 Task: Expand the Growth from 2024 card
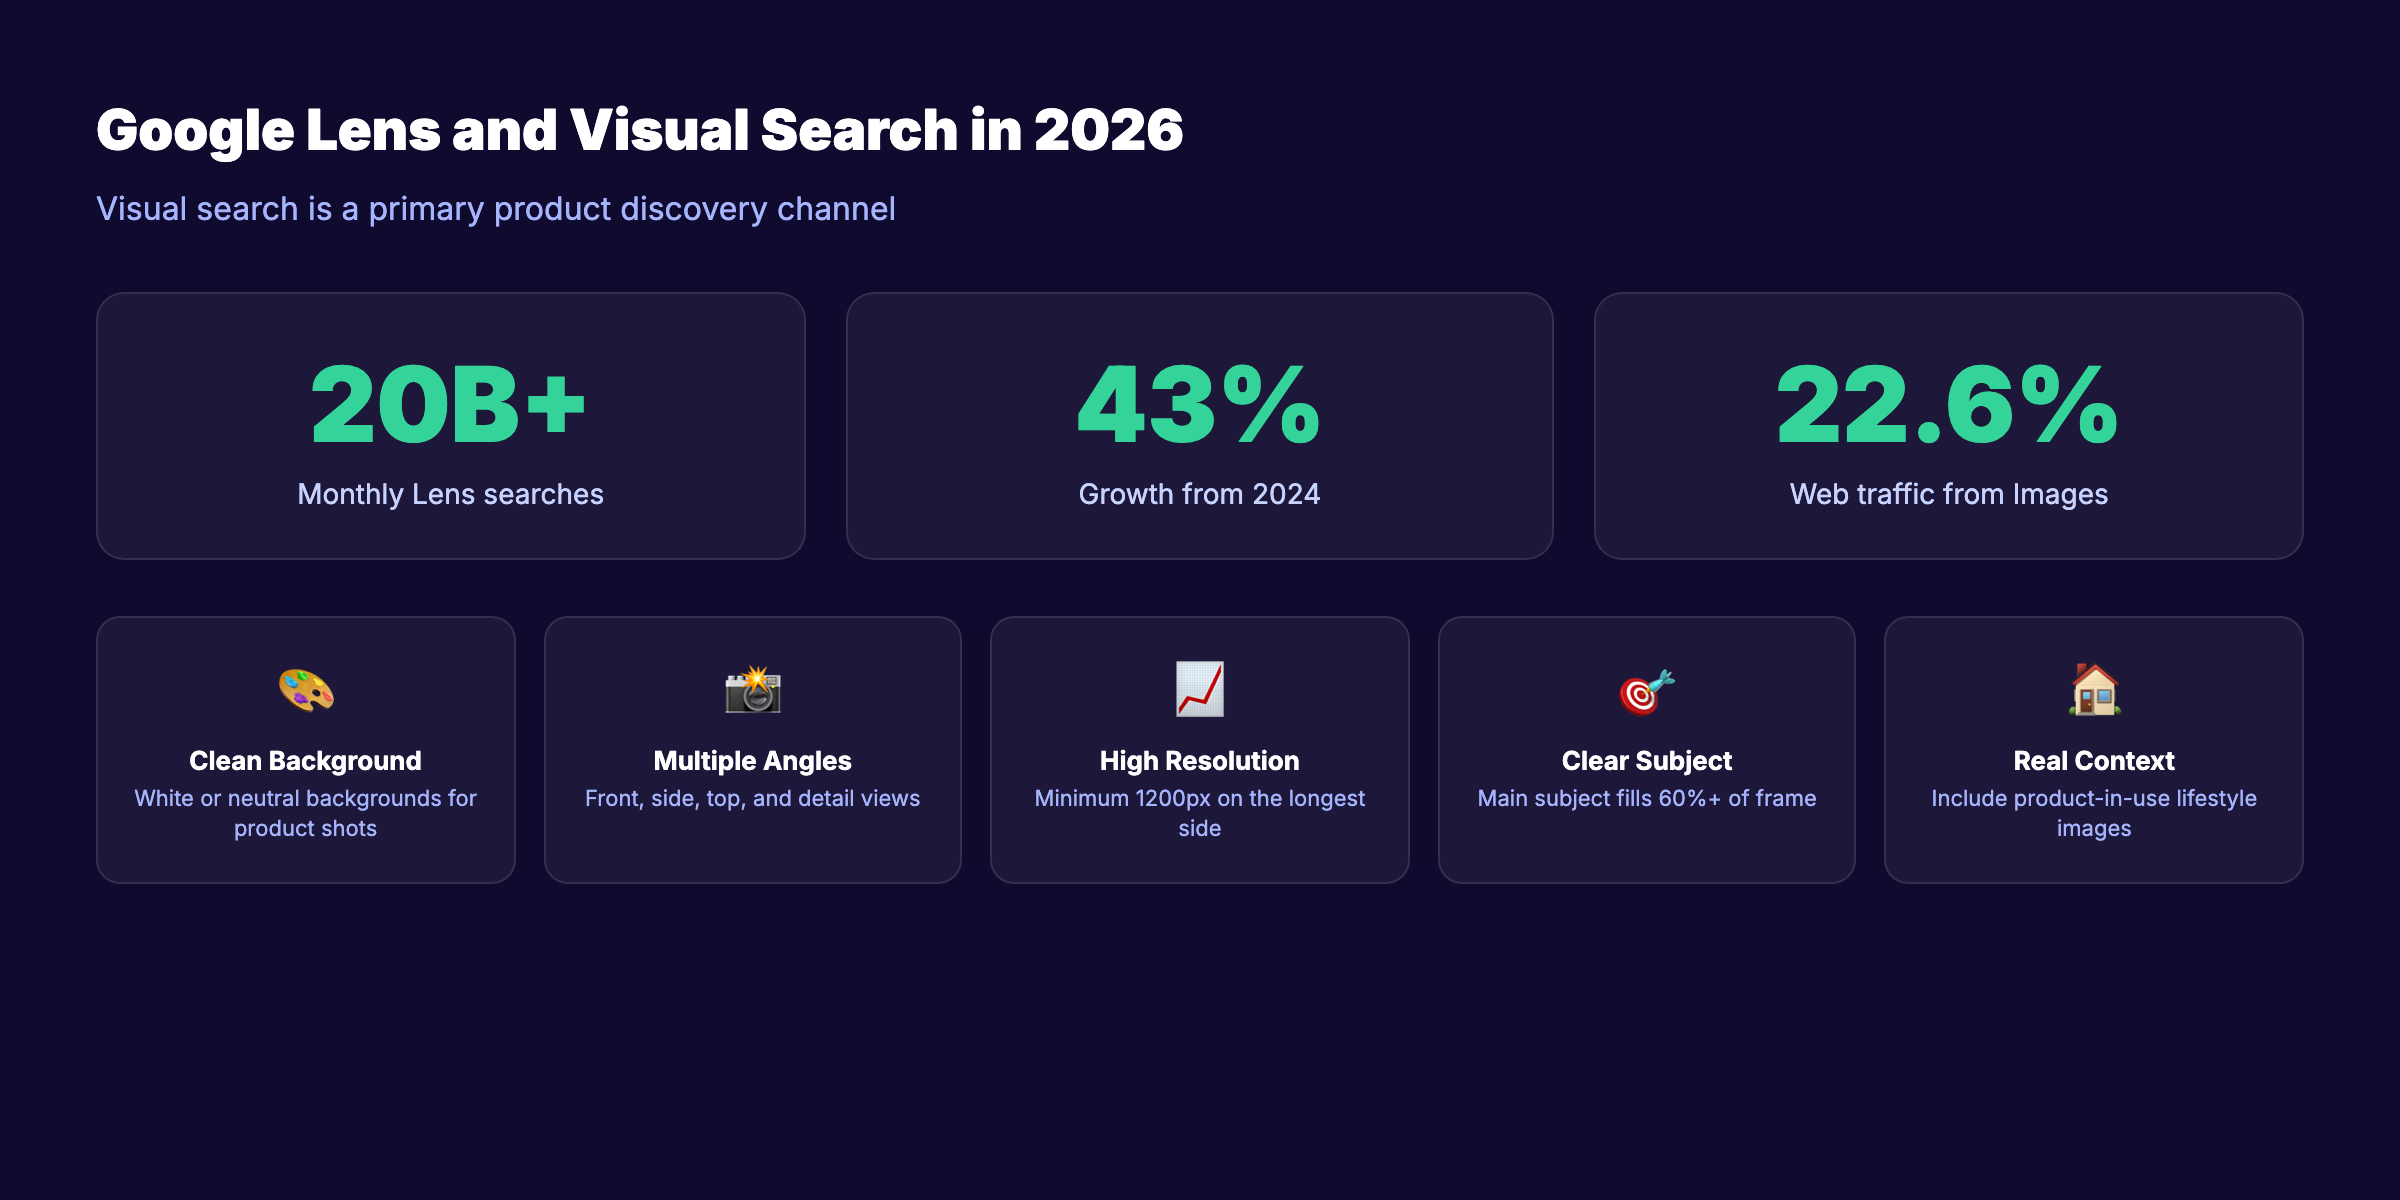pyautogui.click(x=1198, y=425)
